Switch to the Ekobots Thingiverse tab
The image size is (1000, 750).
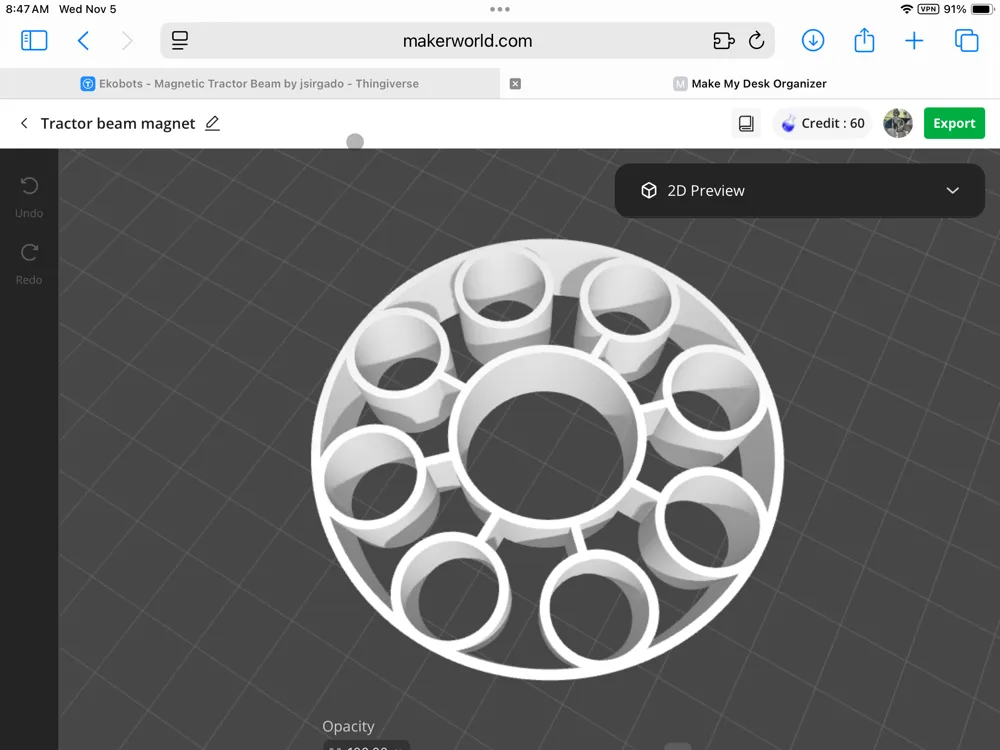pos(249,84)
